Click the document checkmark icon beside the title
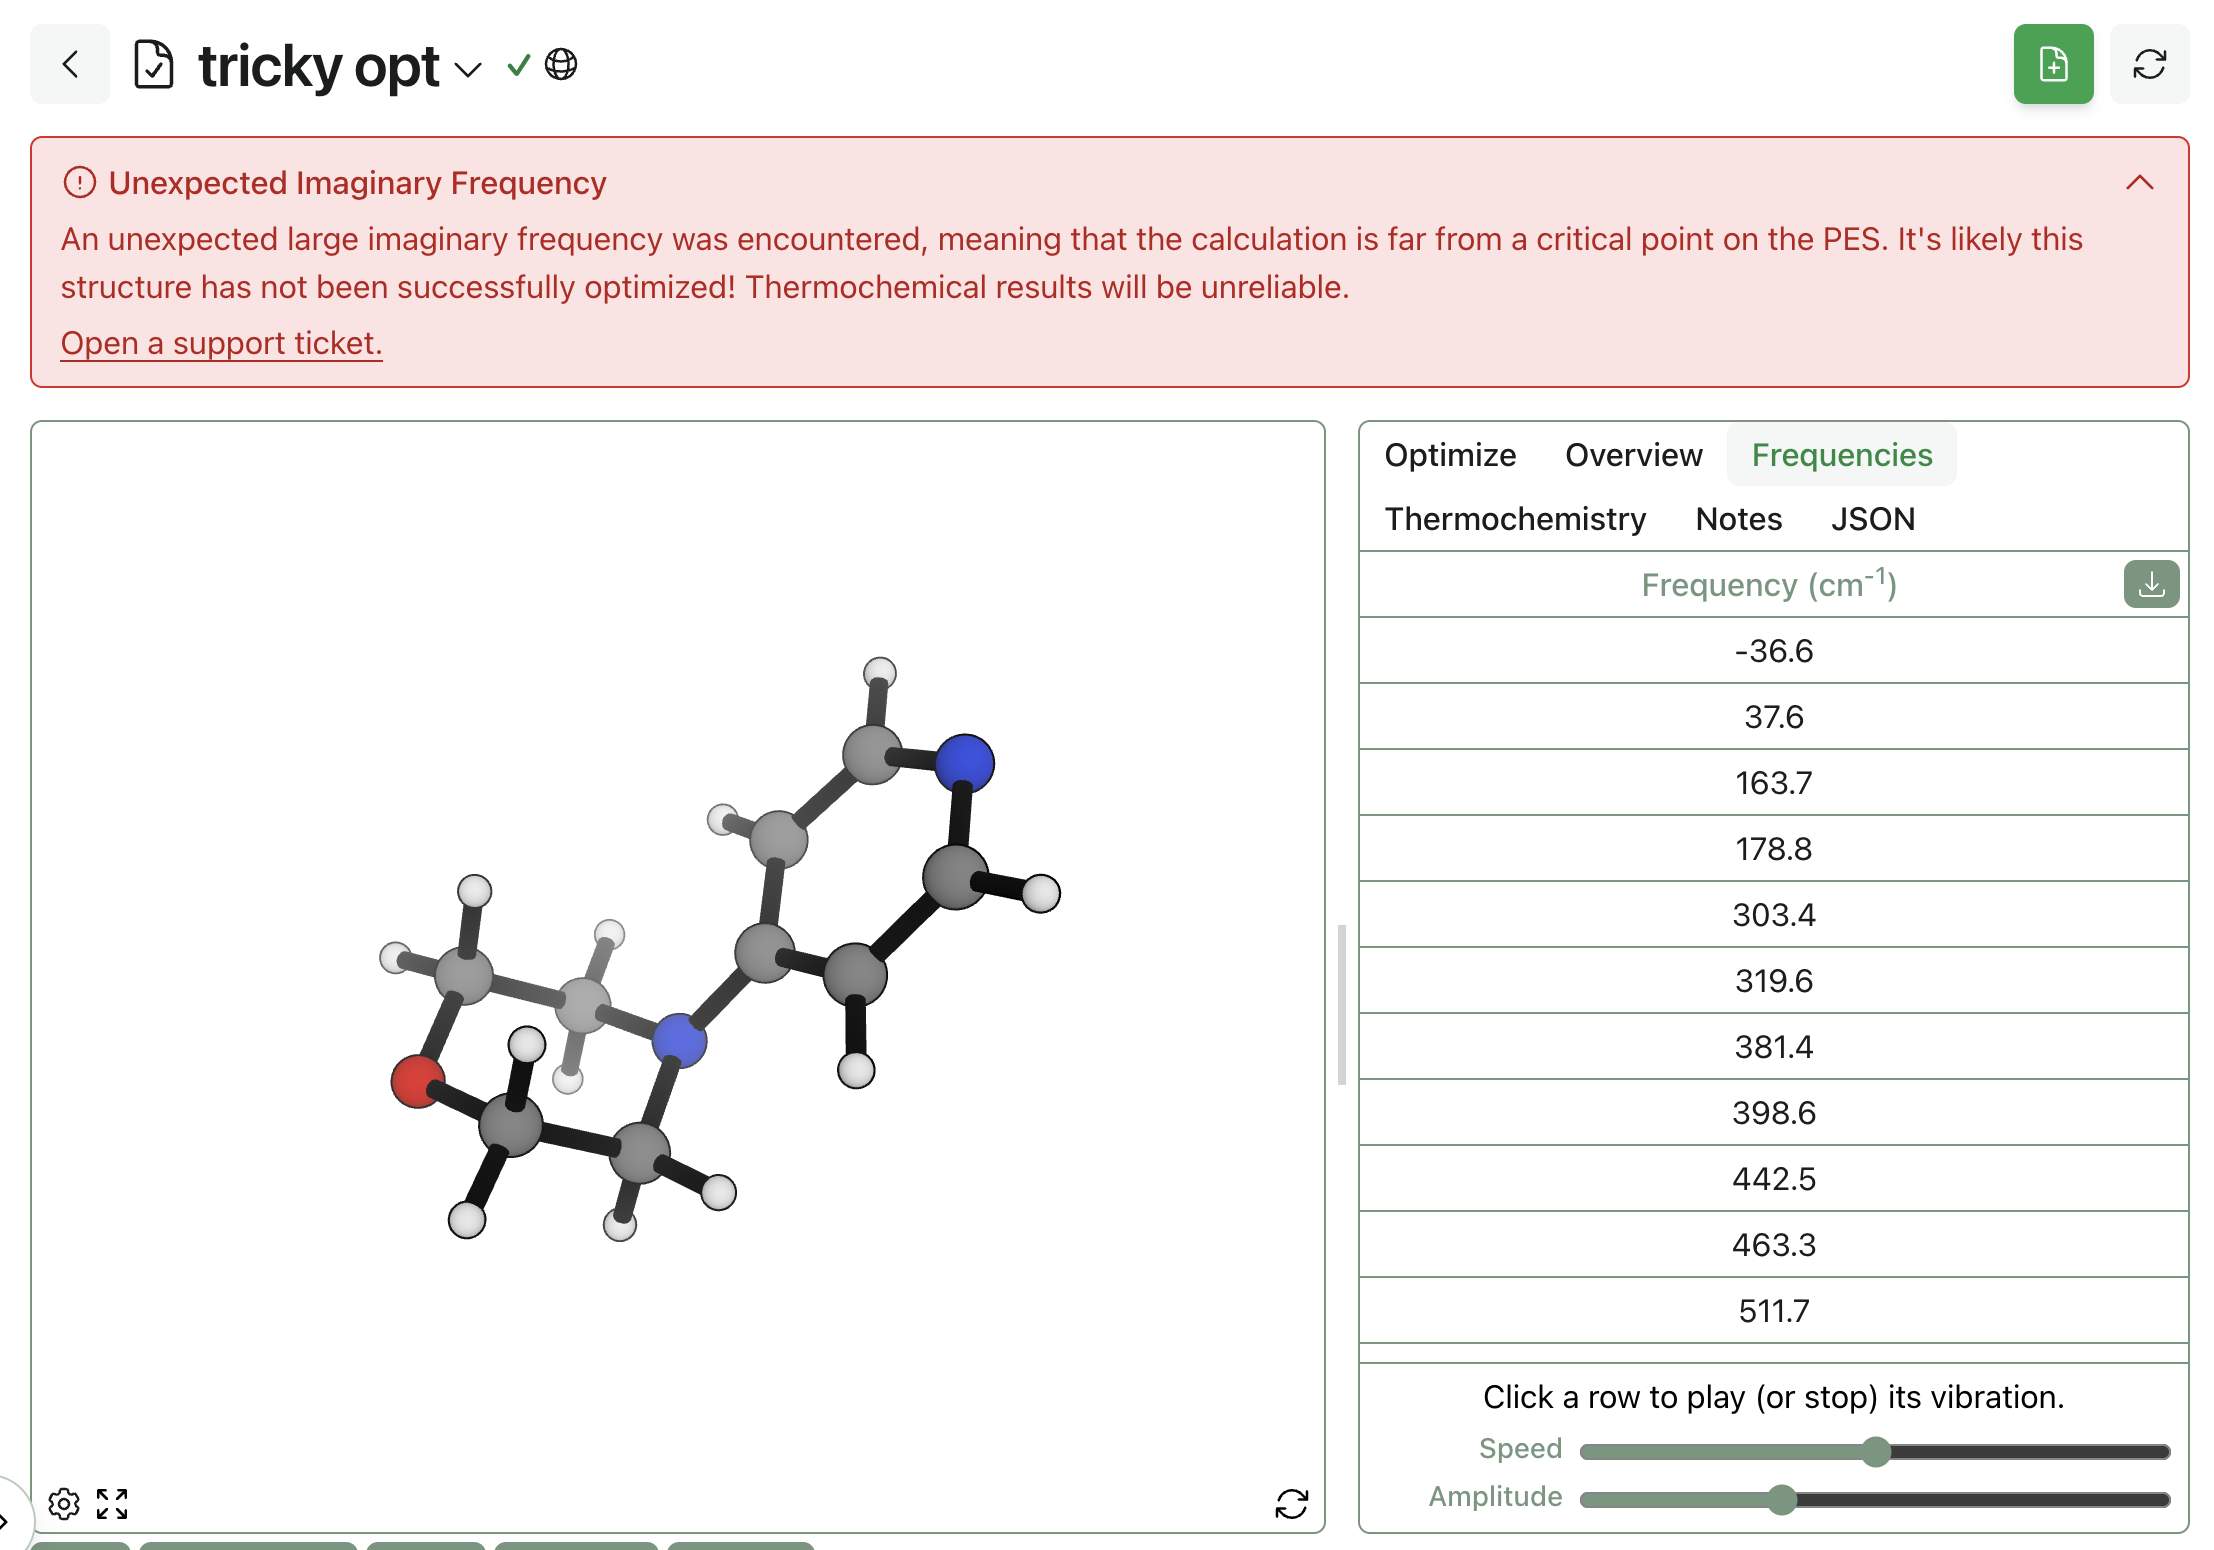The width and height of the screenshot is (2214, 1550). [x=154, y=65]
